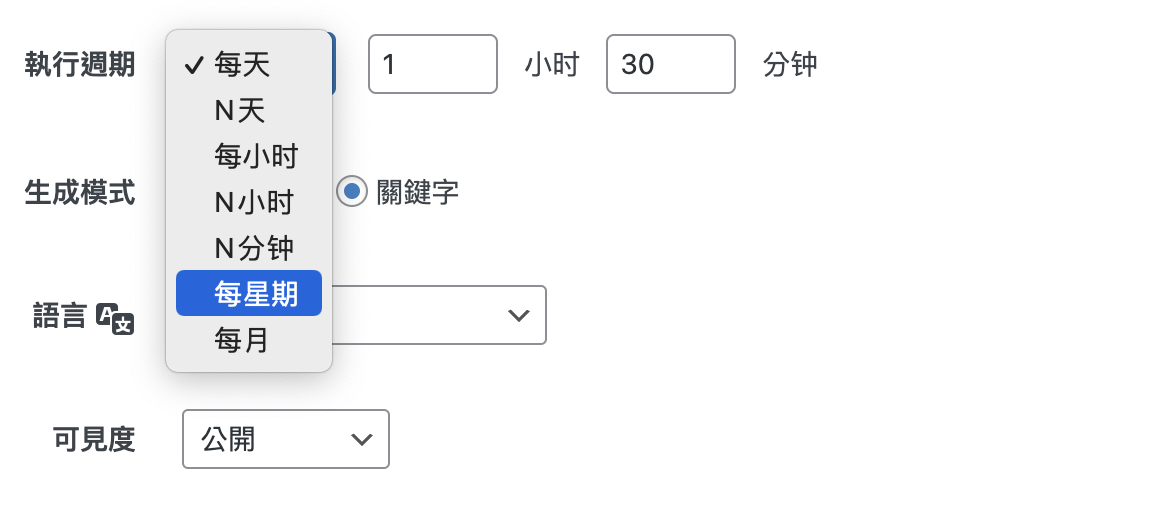The width and height of the screenshot is (1172, 518).
Task: Click the 分钟 unit label
Action: [790, 65]
